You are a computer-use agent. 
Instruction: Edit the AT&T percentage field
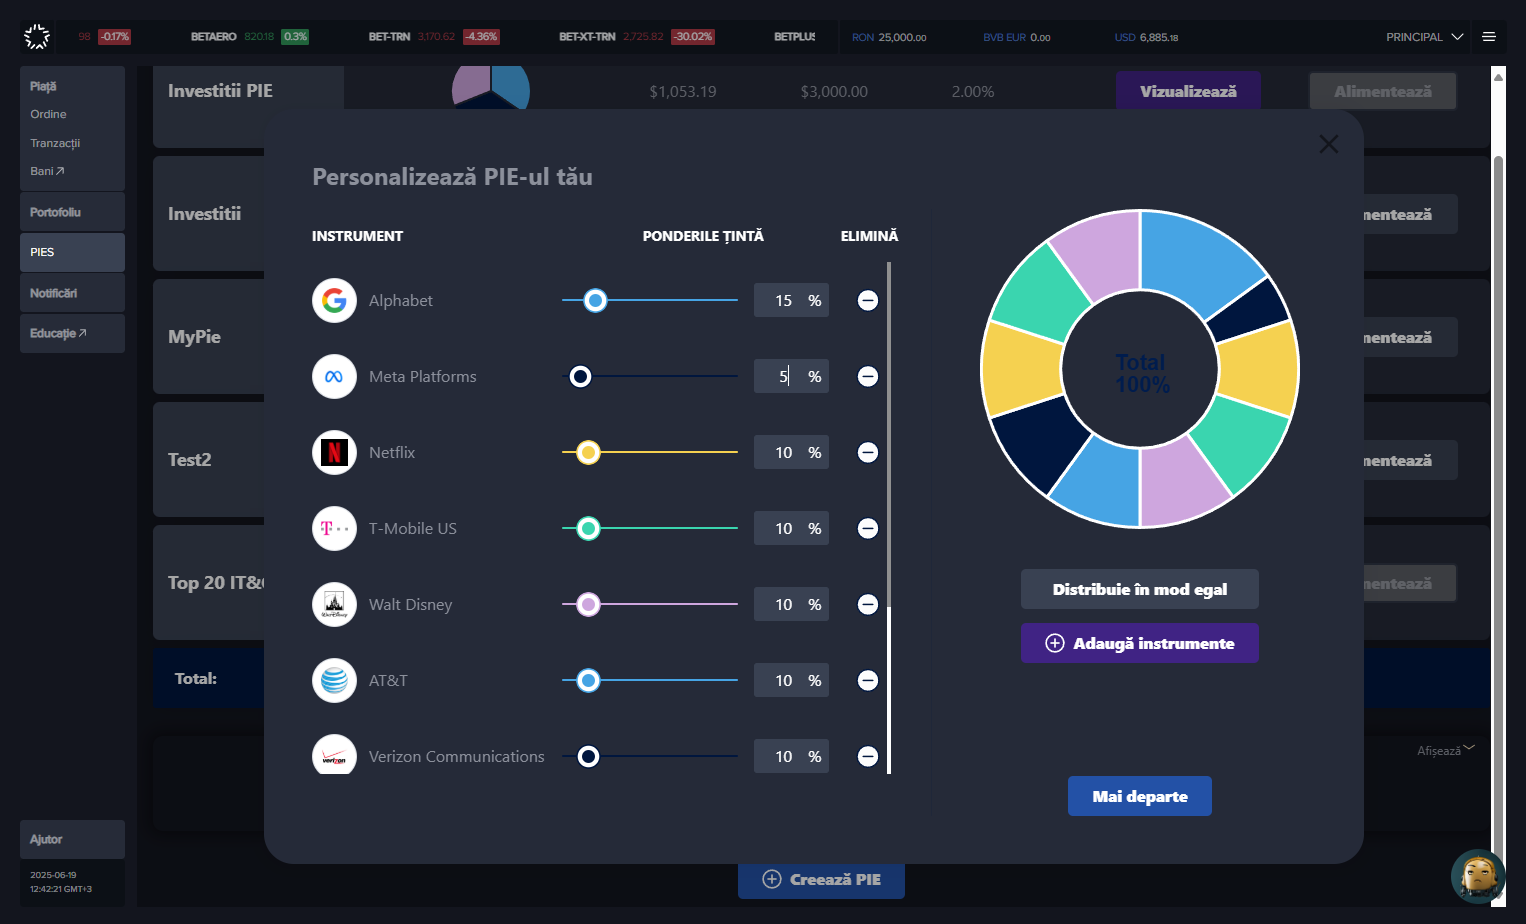pyautogui.click(x=791, y=680)
